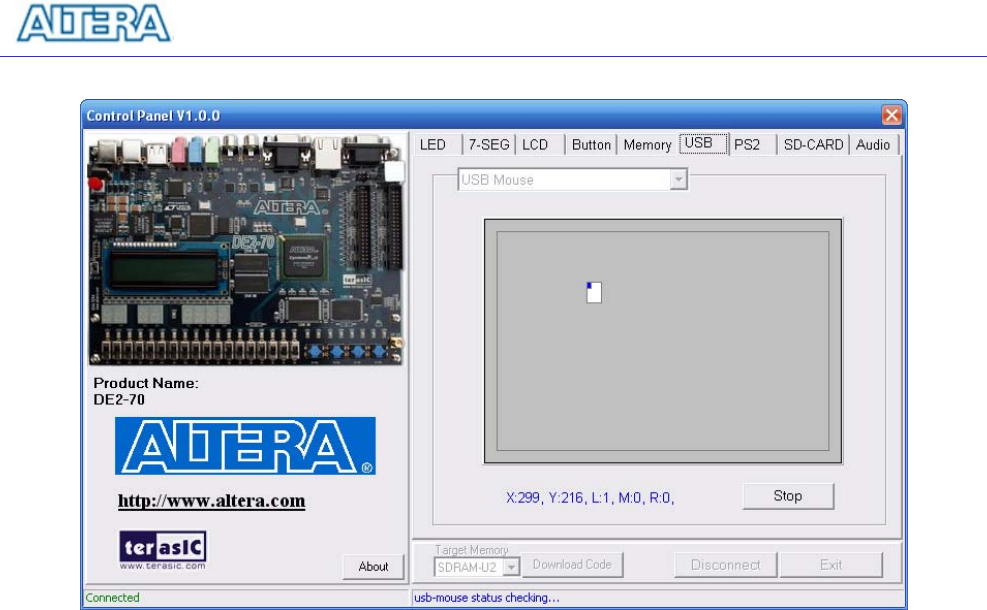
Task: Switch to the PS2 tab
Action: tap(752, 145)
